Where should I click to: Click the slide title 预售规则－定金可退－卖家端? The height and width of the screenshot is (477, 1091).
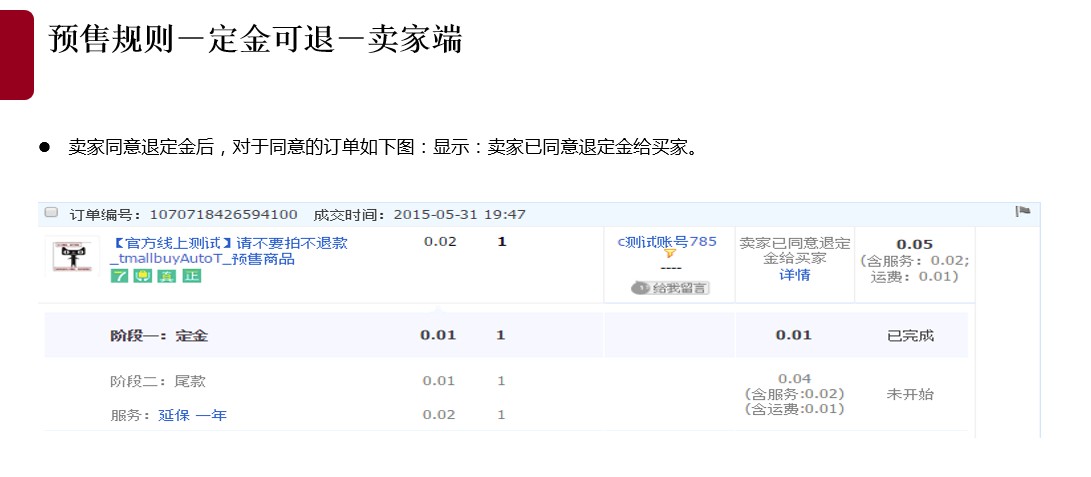pyautogui.click(x=255, y=38)
